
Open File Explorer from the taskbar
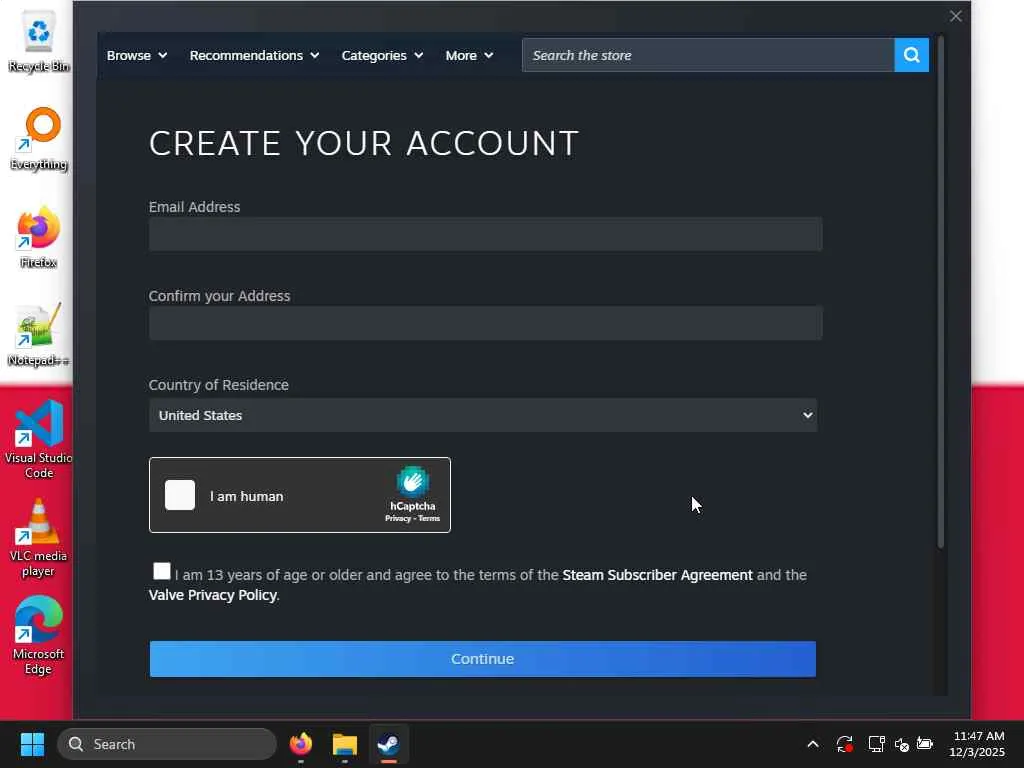[345, 744]
